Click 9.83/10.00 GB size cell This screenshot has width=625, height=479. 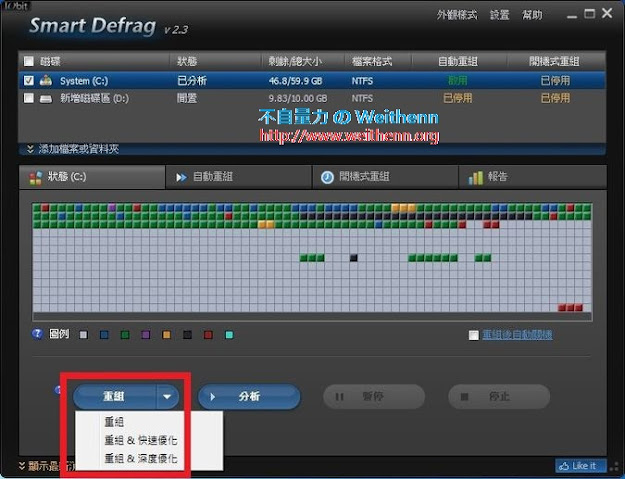pyautogui.click(x=298, y=98)
